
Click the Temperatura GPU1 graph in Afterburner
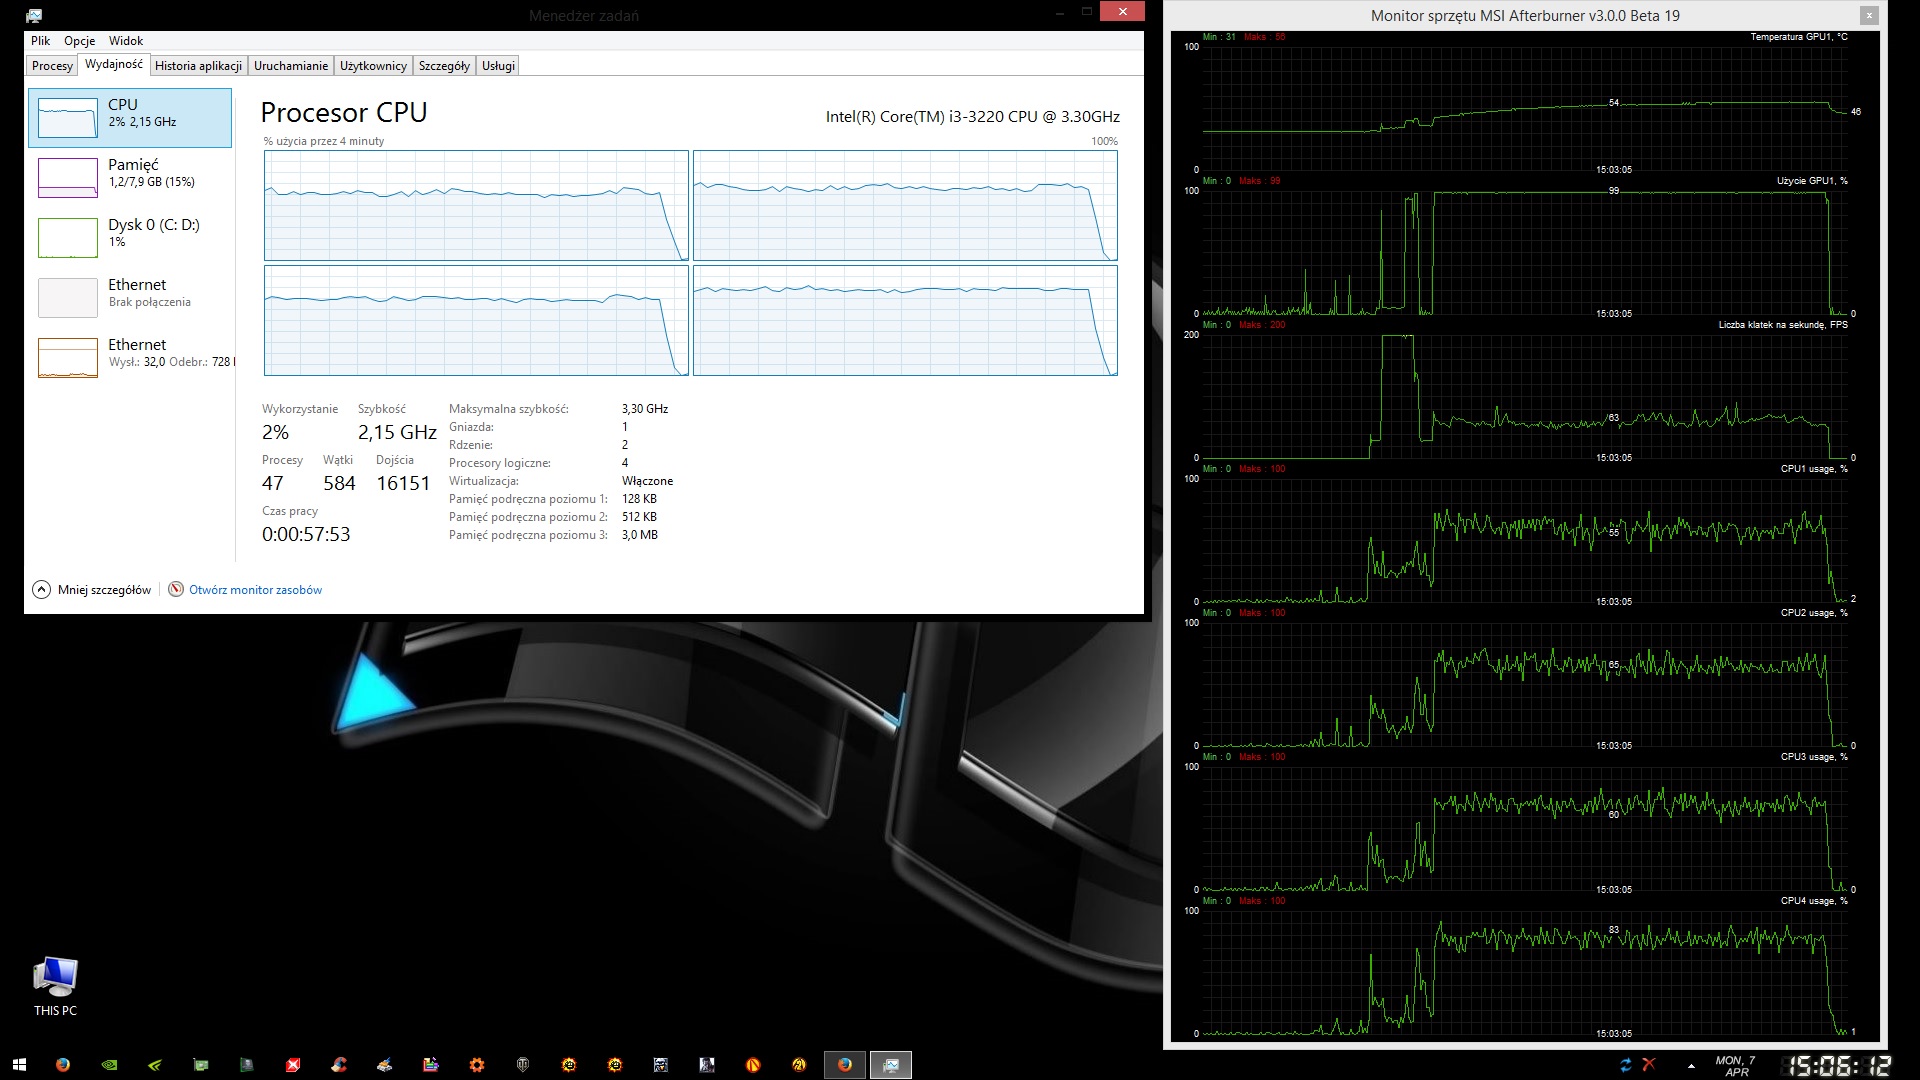(x=1525, y=107)
